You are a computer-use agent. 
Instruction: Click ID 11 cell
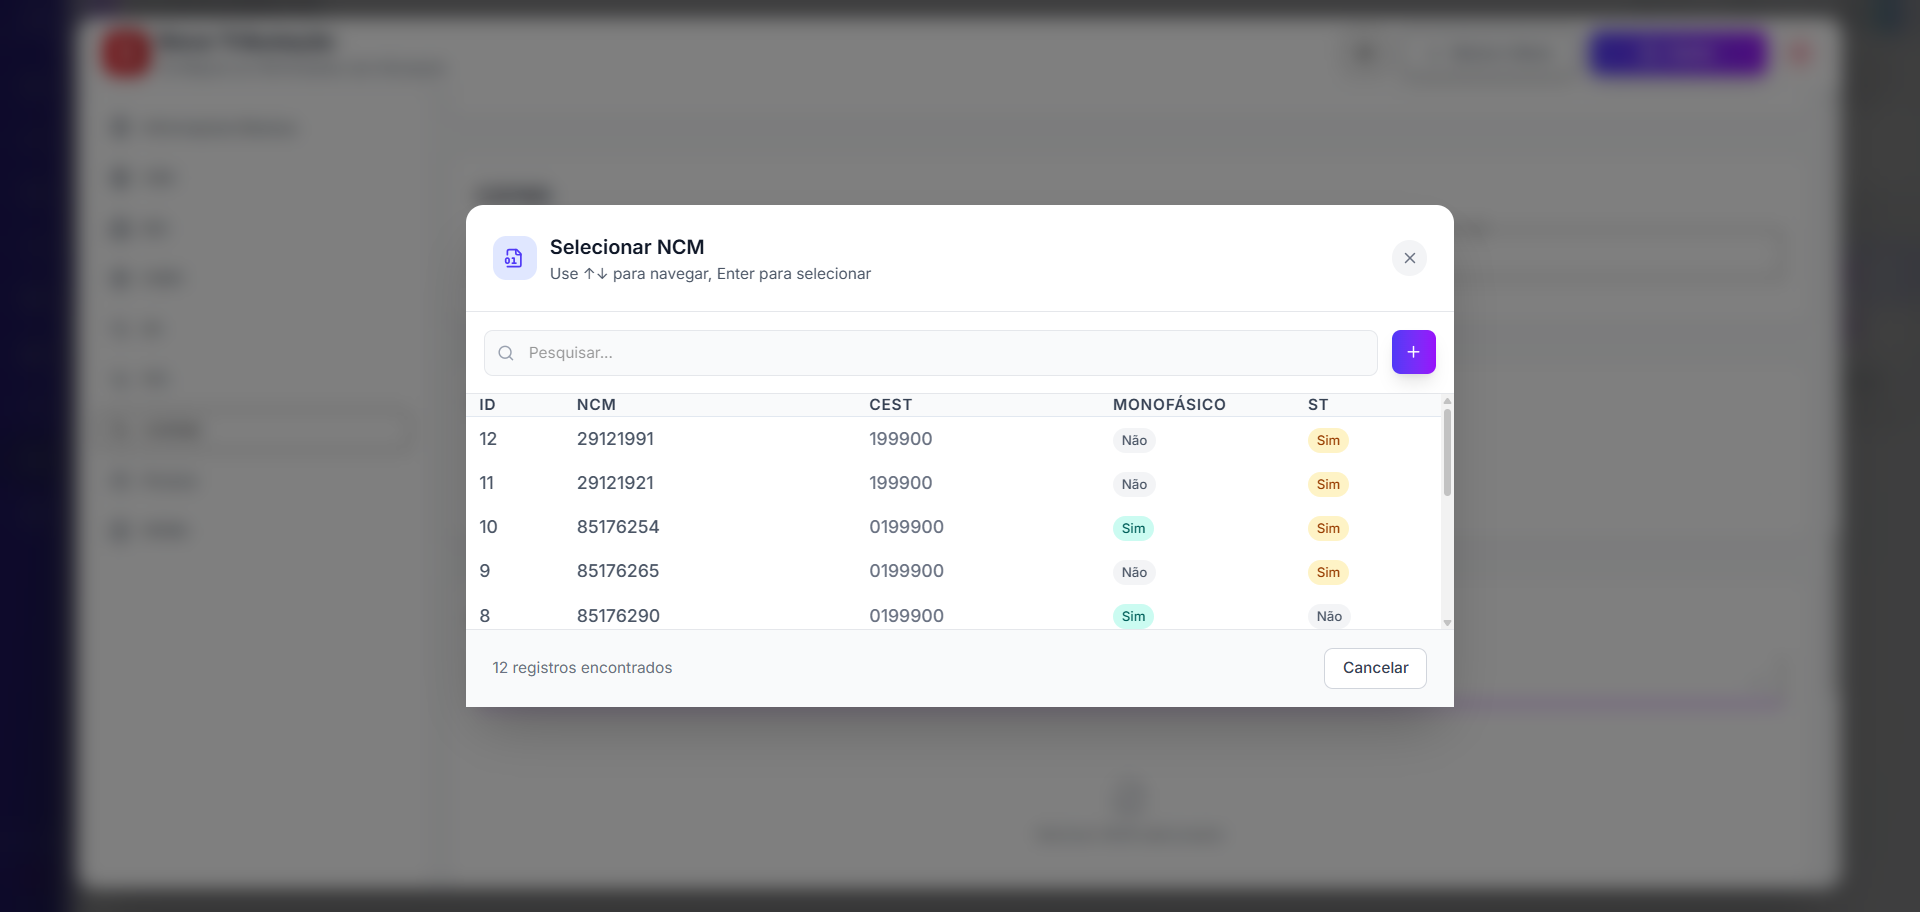487,483
